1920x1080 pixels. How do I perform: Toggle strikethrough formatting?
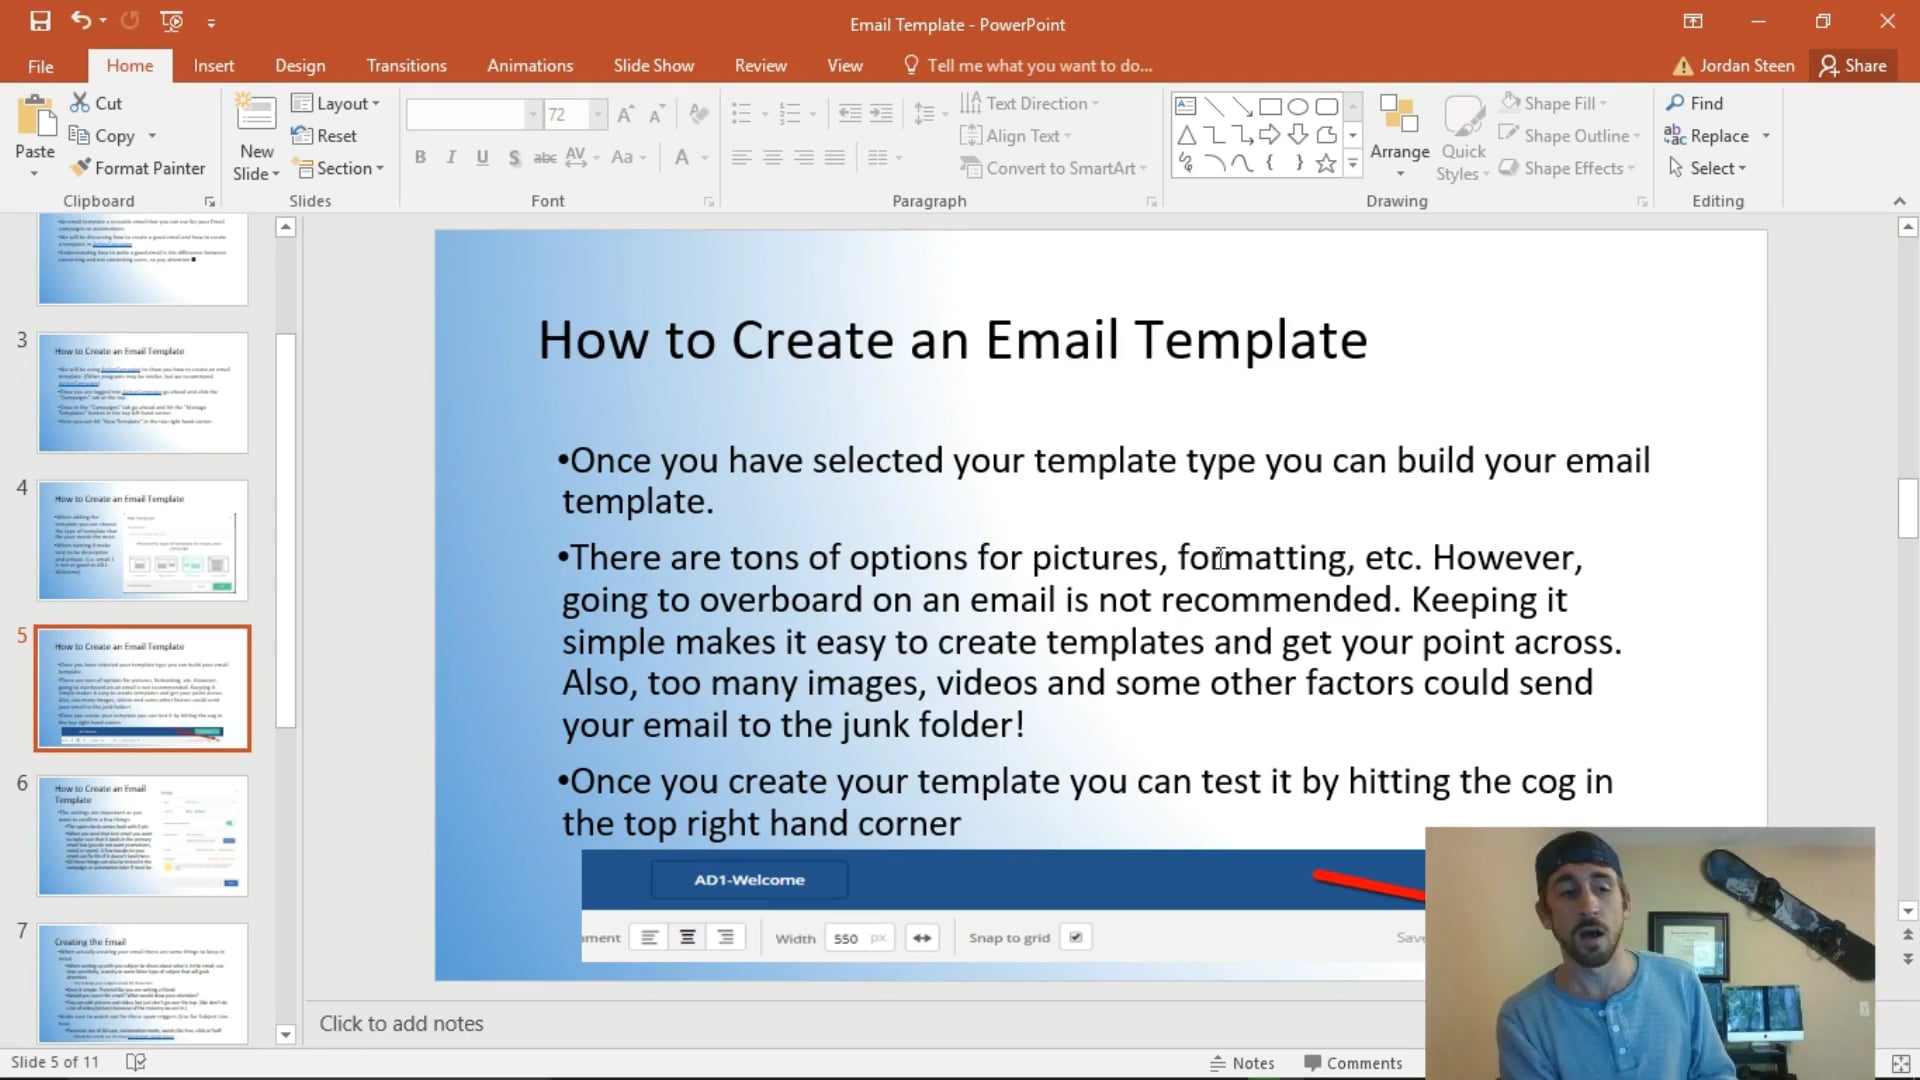(x=545, y=157)
